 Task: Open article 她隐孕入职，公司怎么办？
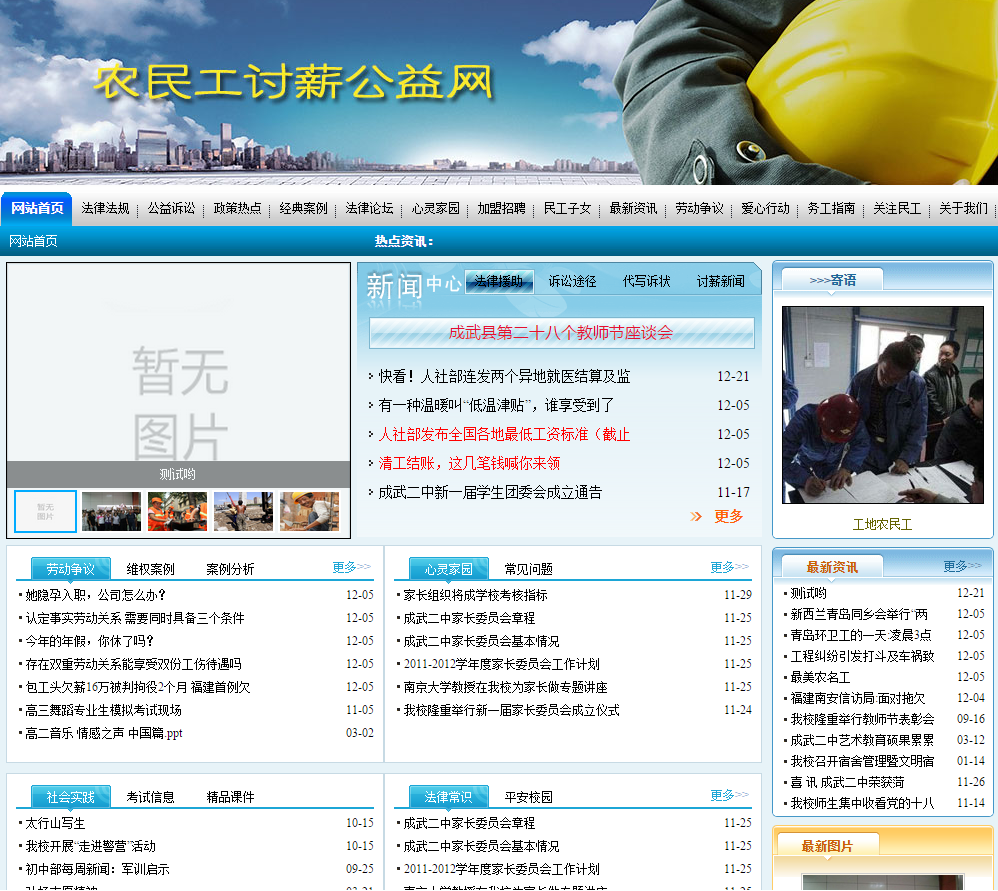[95, 595]
